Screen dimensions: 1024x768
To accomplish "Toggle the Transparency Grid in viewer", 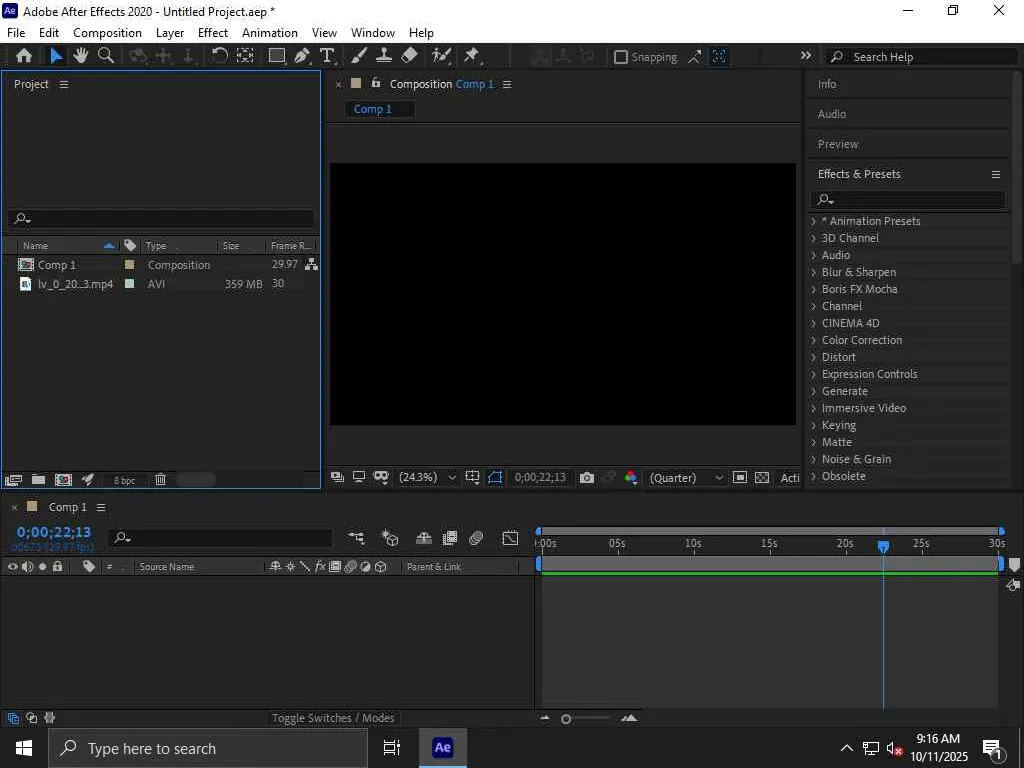I will tap(762, 478).
